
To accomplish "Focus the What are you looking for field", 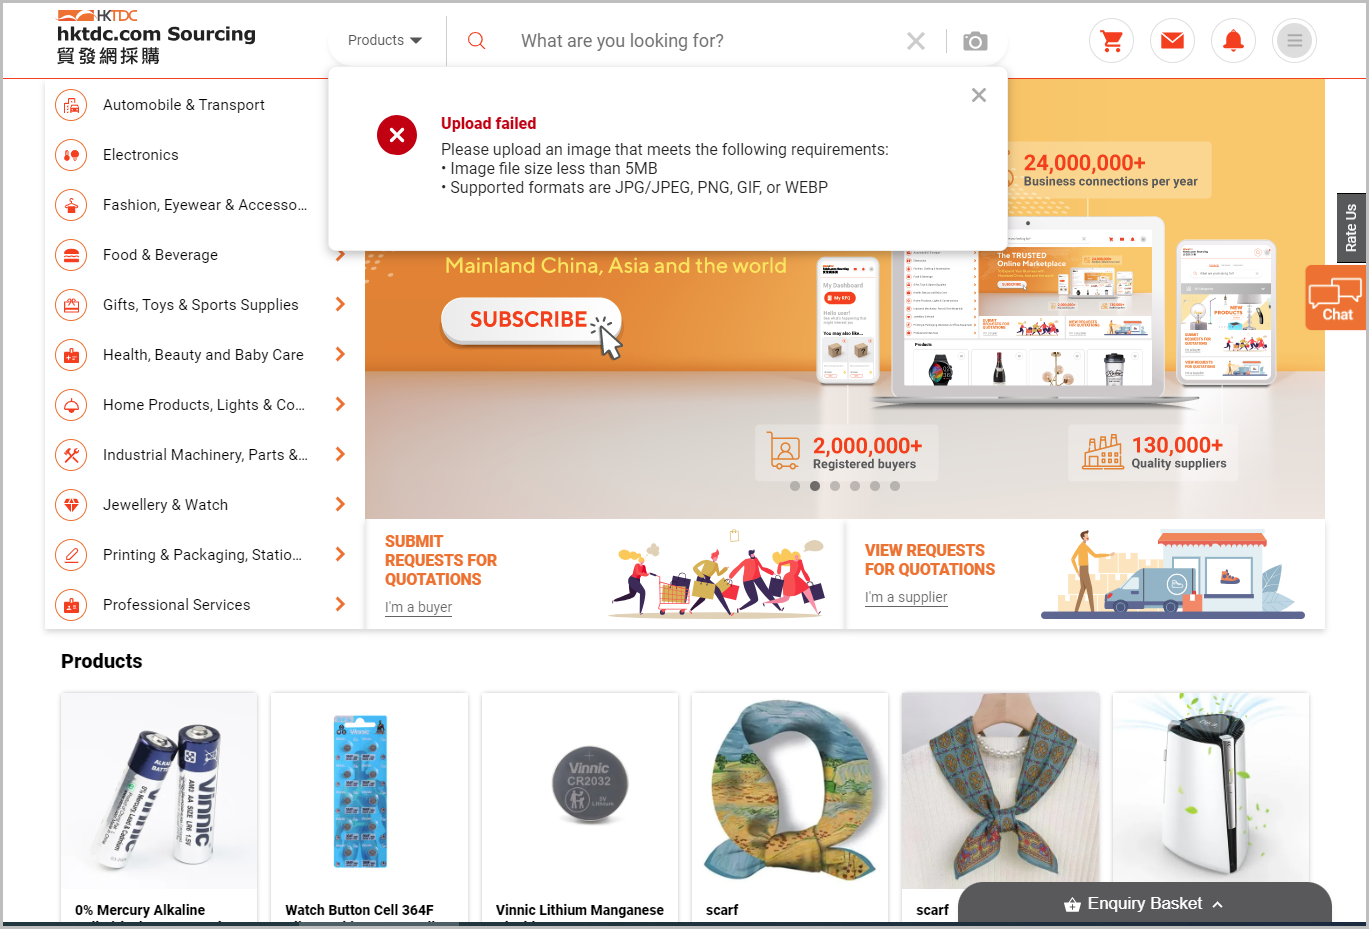I will [705, 41].
